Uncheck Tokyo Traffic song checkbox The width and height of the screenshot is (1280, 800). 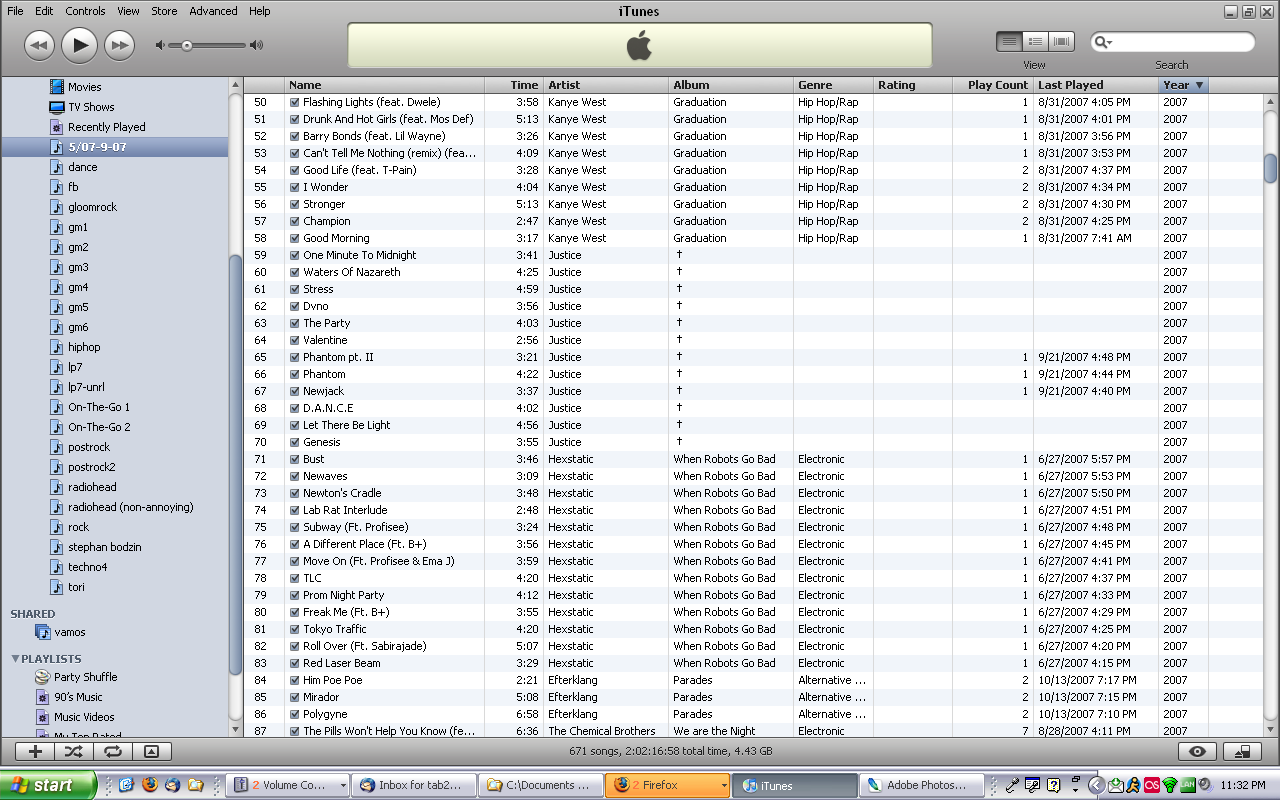click(295, 629)
